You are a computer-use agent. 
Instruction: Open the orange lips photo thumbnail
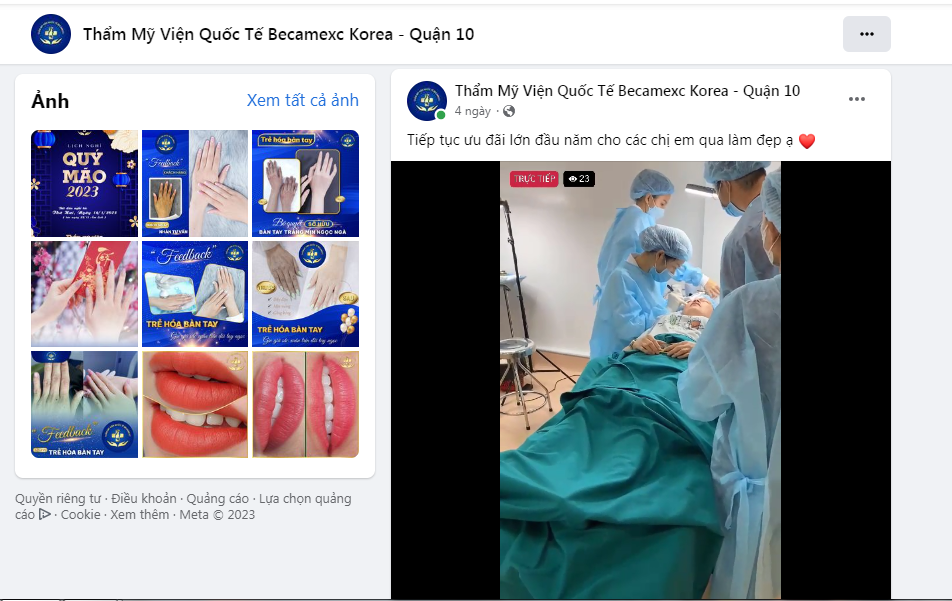coord(195,404)
